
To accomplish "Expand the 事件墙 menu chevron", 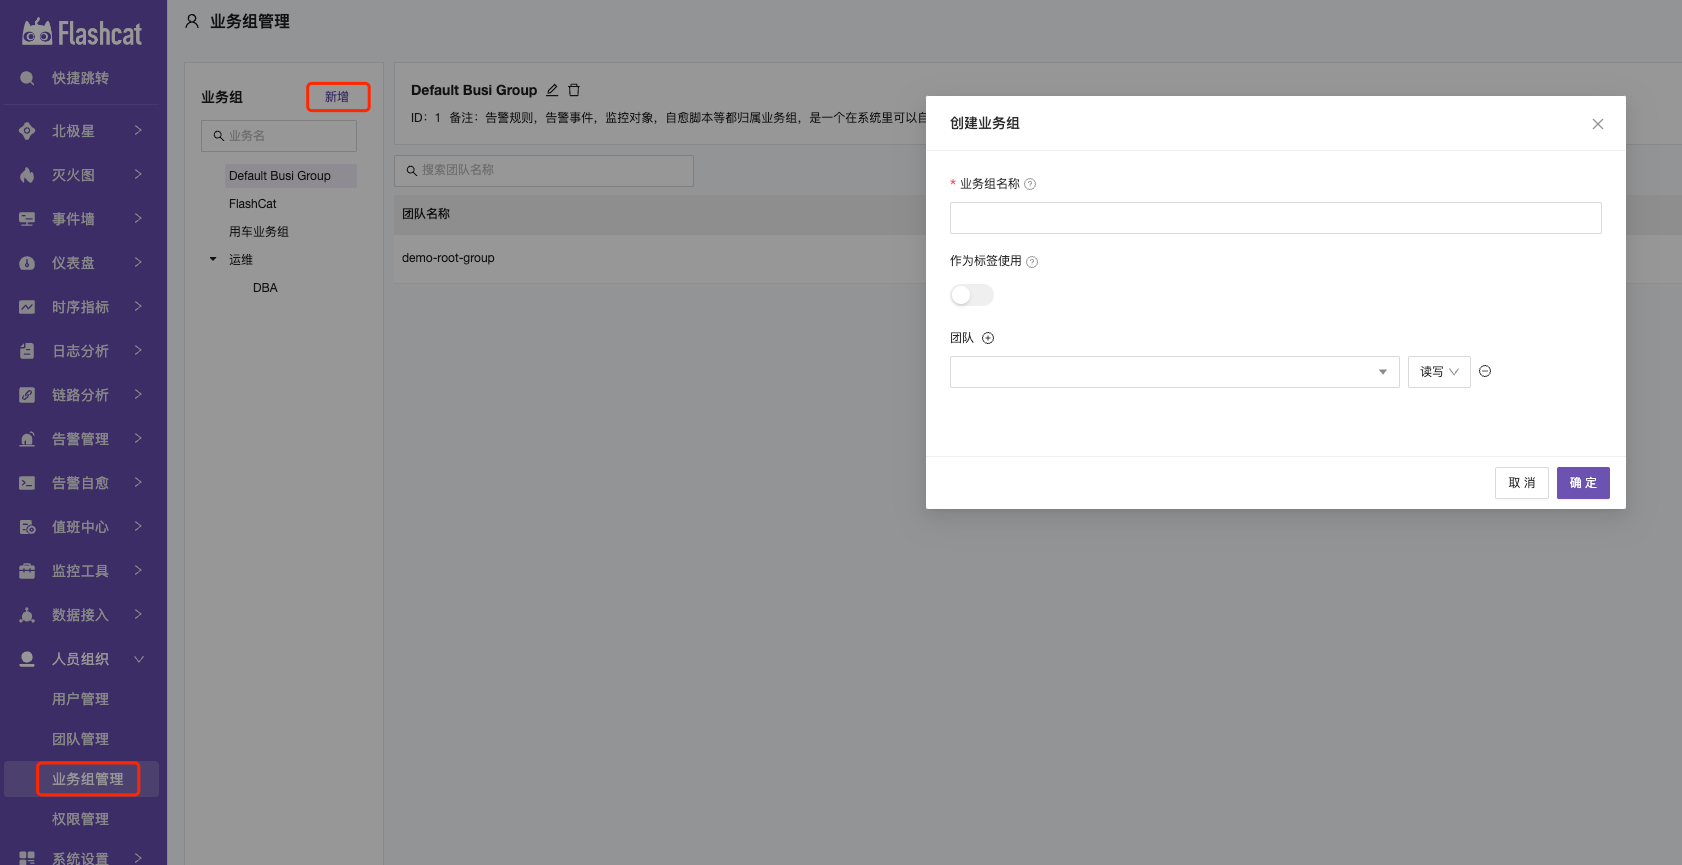I will pyautogui.click(x=138, y=219).
